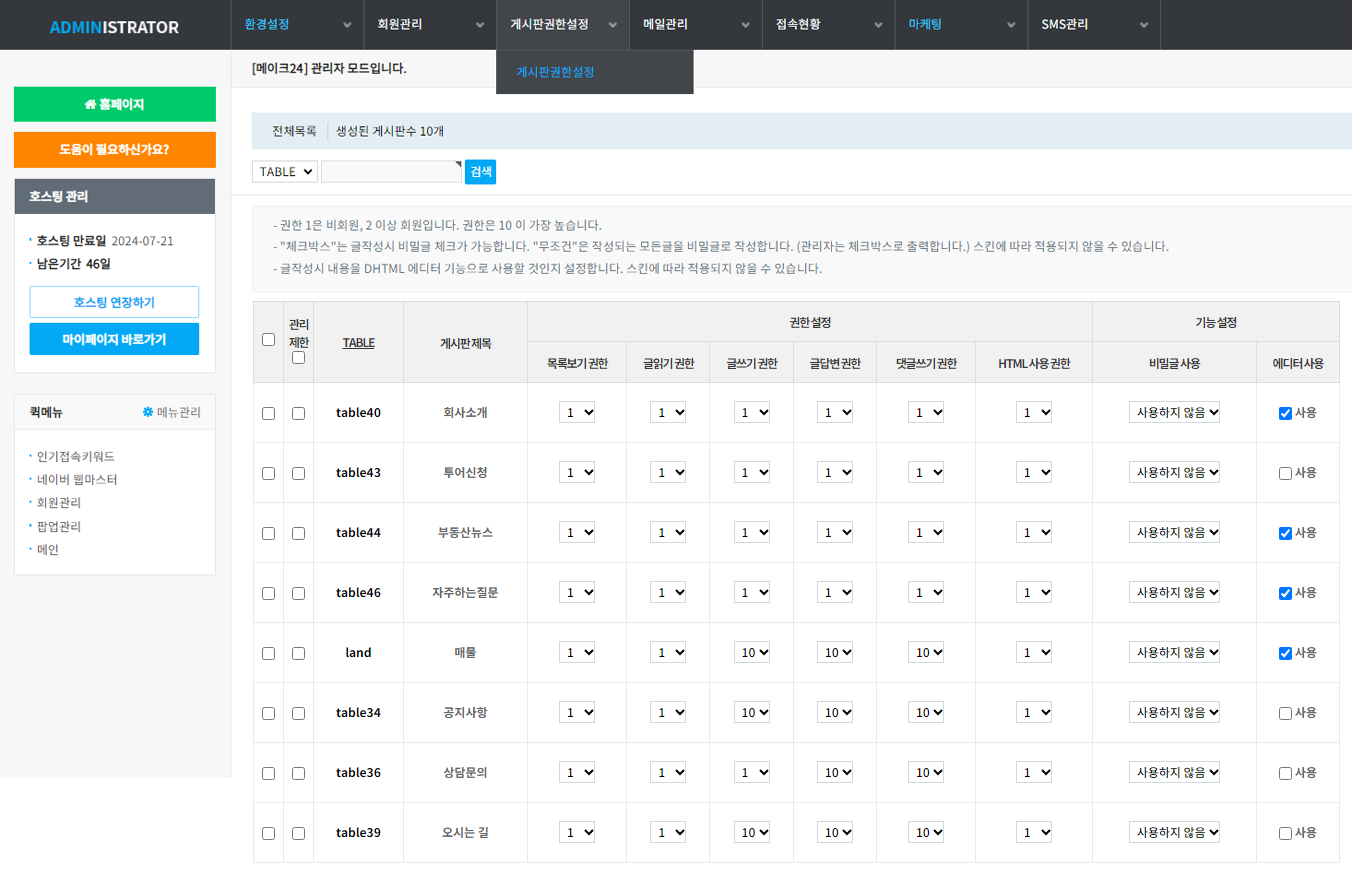Check the 관리제한 box for table43
This screenshot has width=1352, height=876.
(298, 473)
